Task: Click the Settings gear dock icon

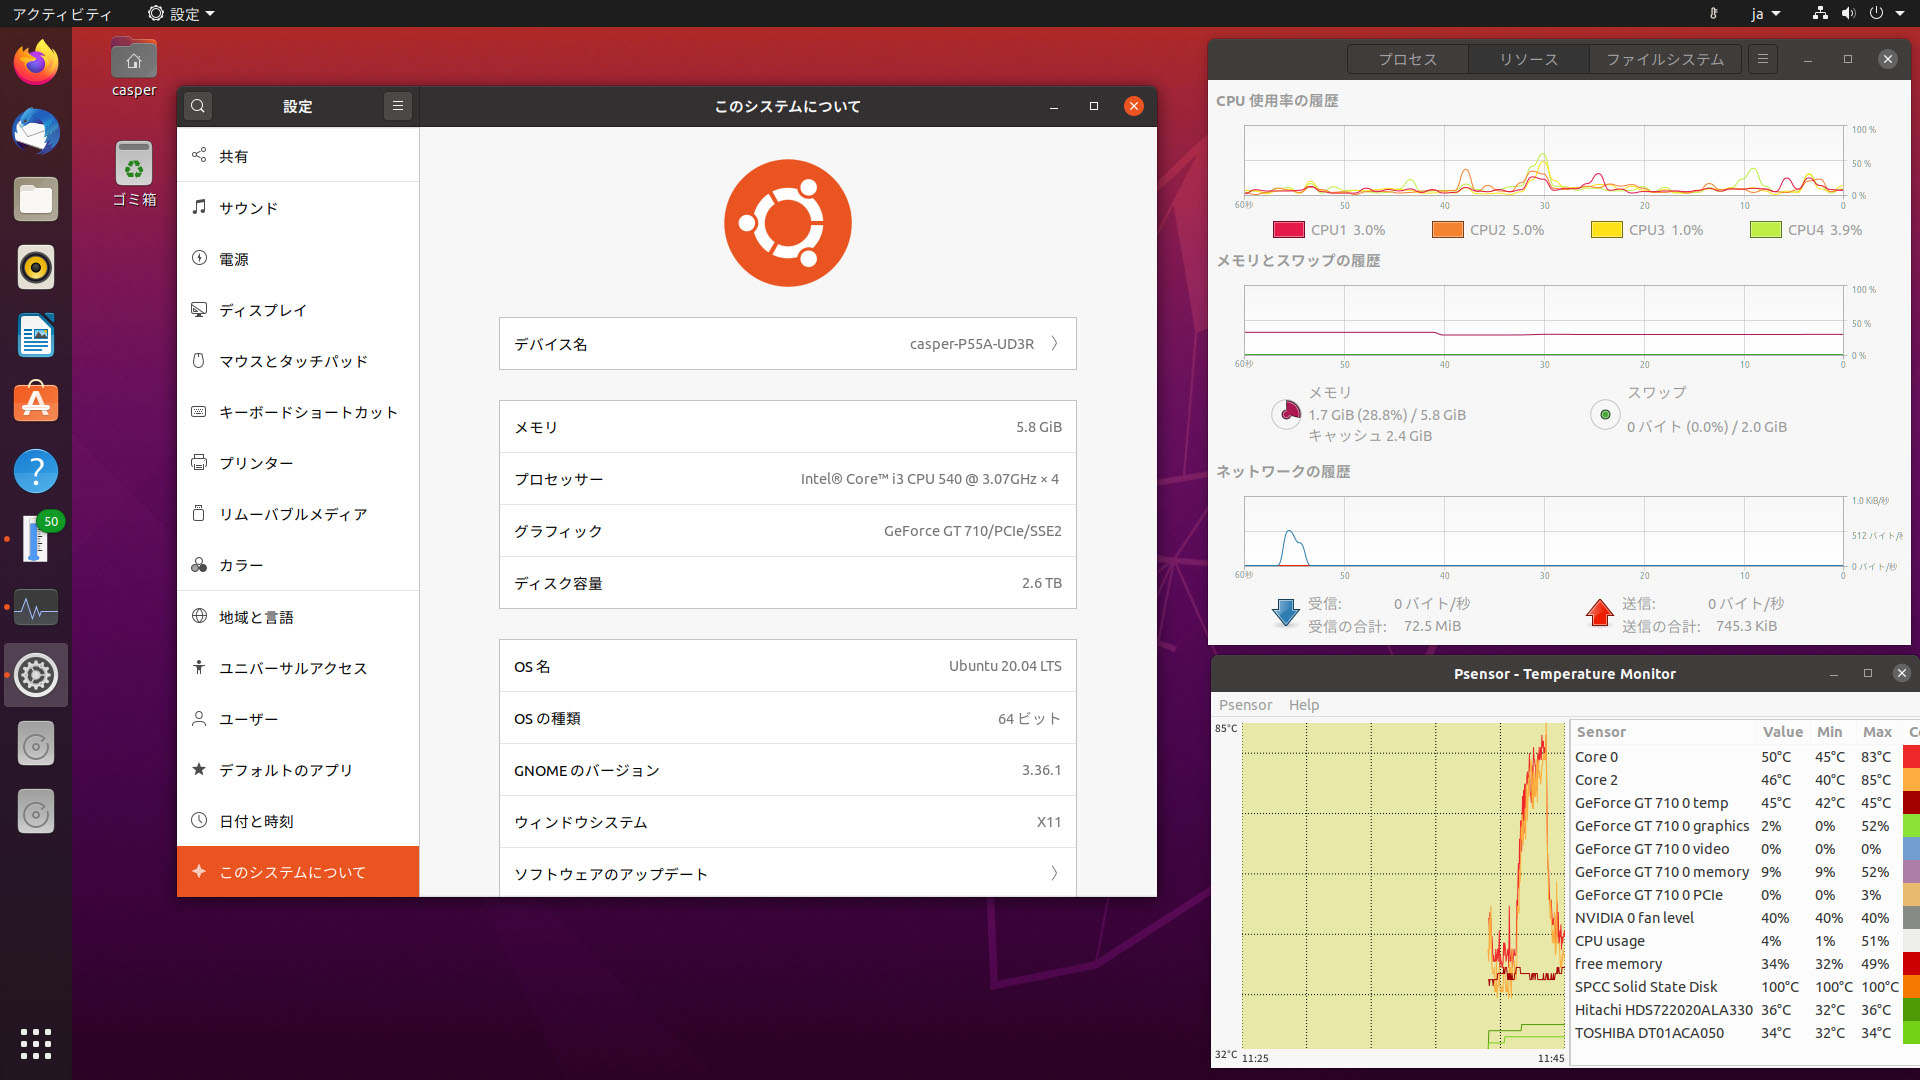Action: pos(36,675)
